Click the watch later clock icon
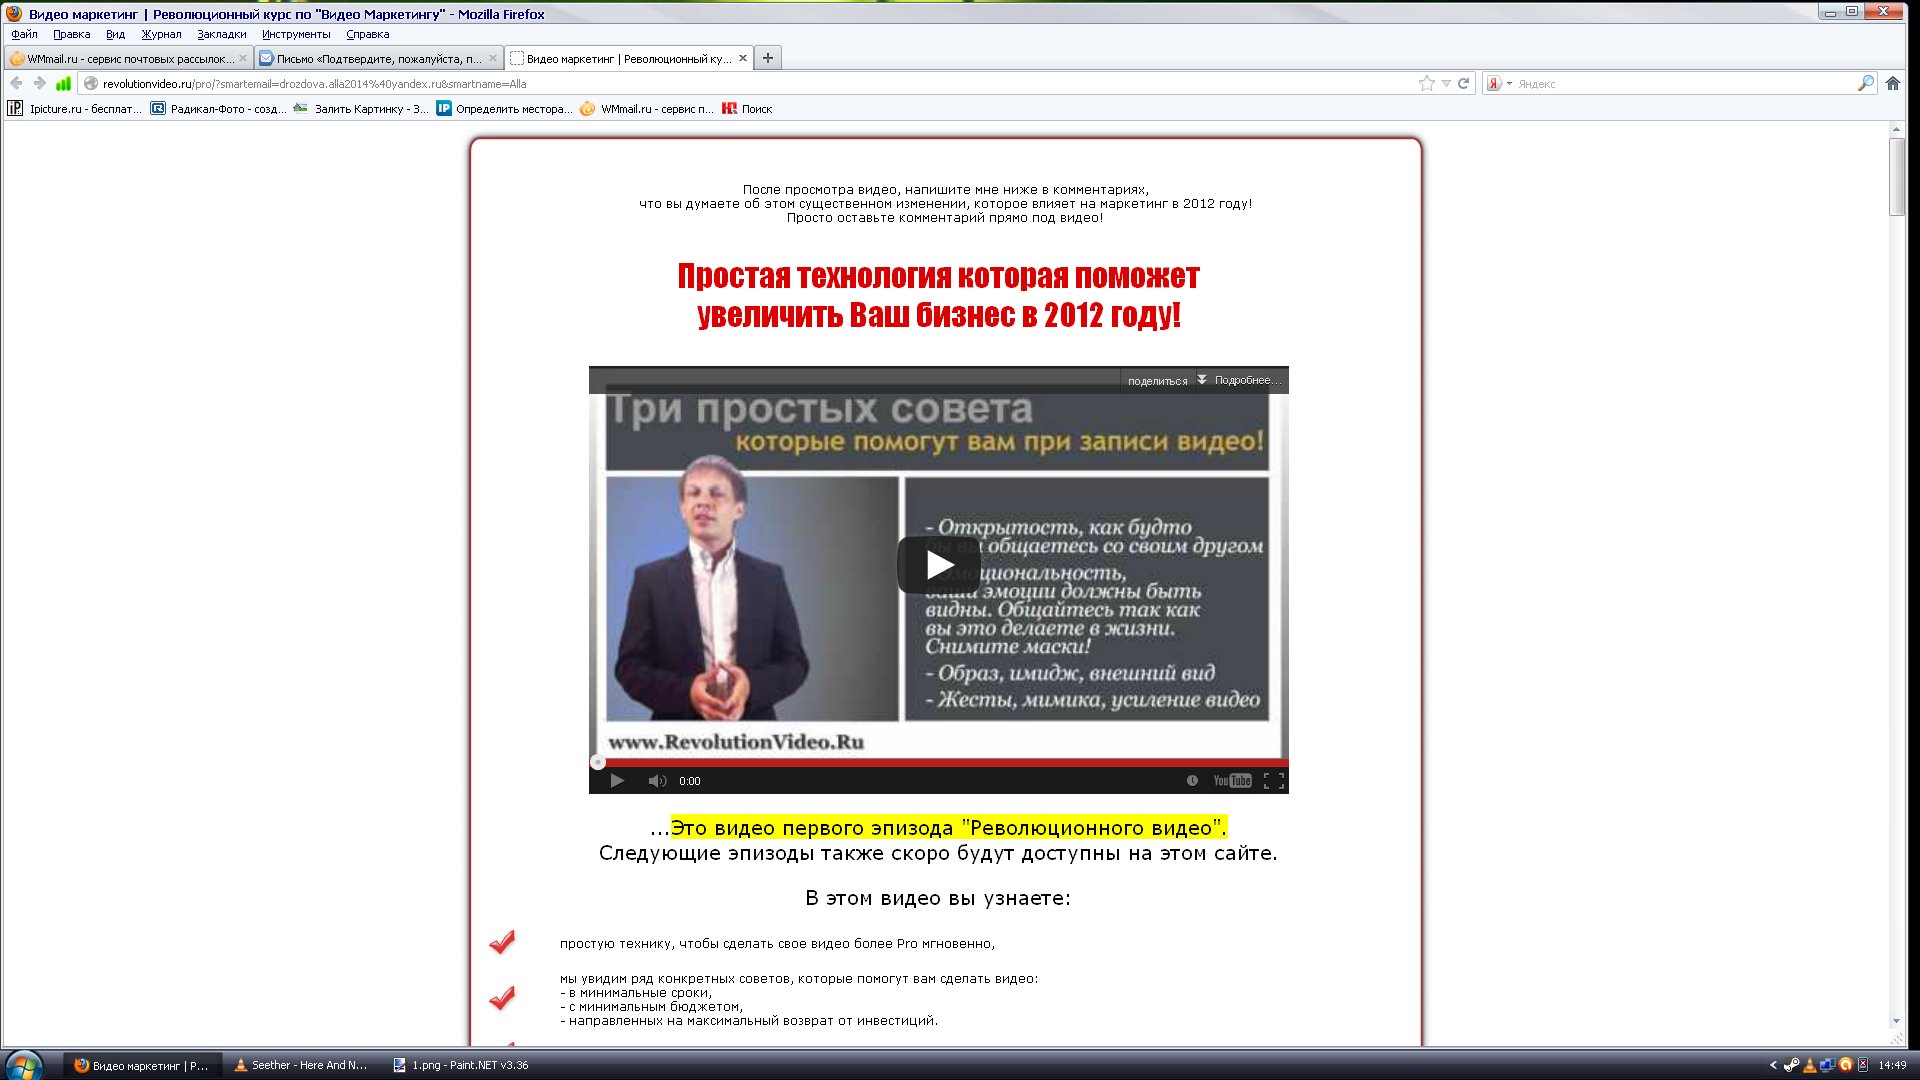Screen dimensions: 1920x1080 (1192, 781)
